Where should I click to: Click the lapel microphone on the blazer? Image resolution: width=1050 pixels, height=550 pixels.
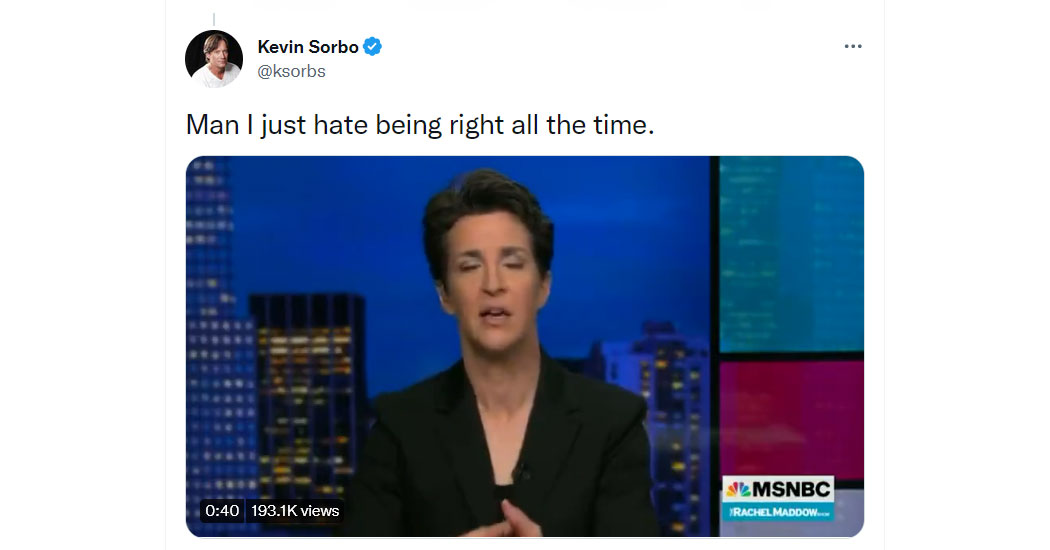point(521,472)
